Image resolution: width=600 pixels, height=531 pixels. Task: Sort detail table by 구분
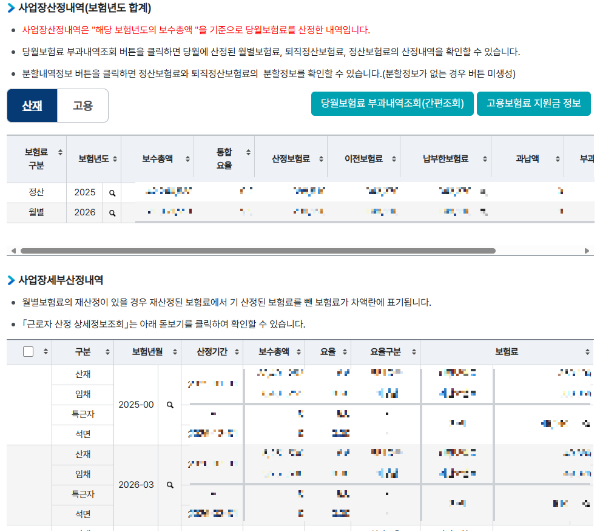[108, 352]
